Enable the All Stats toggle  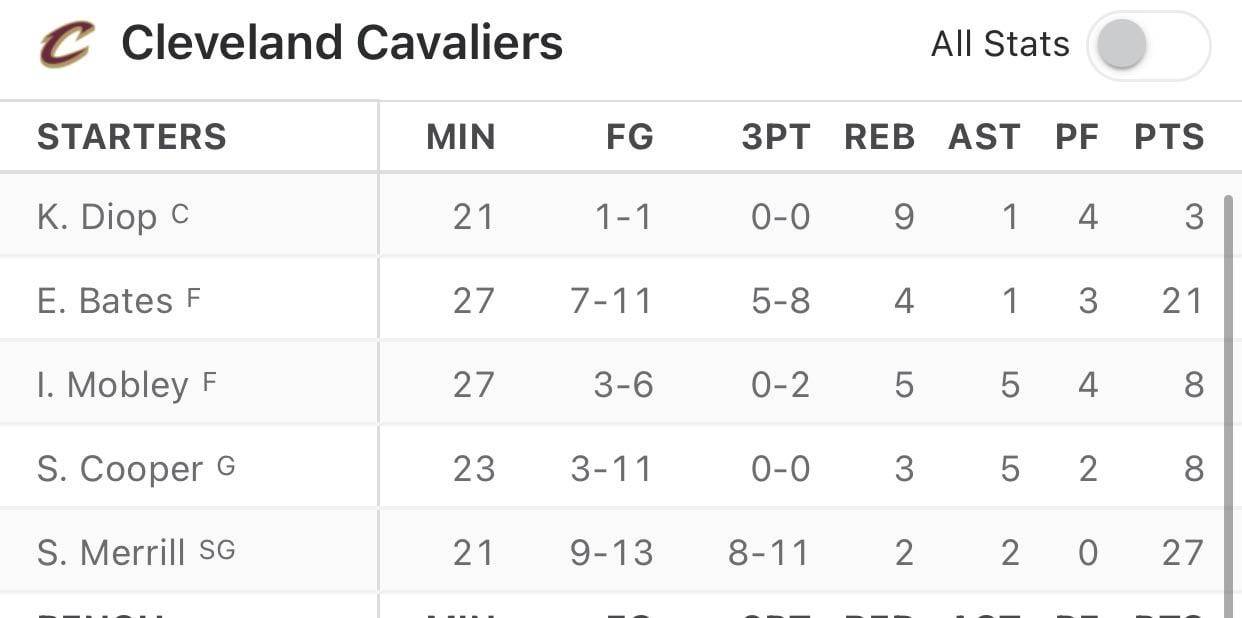(x=1148, y=46)
